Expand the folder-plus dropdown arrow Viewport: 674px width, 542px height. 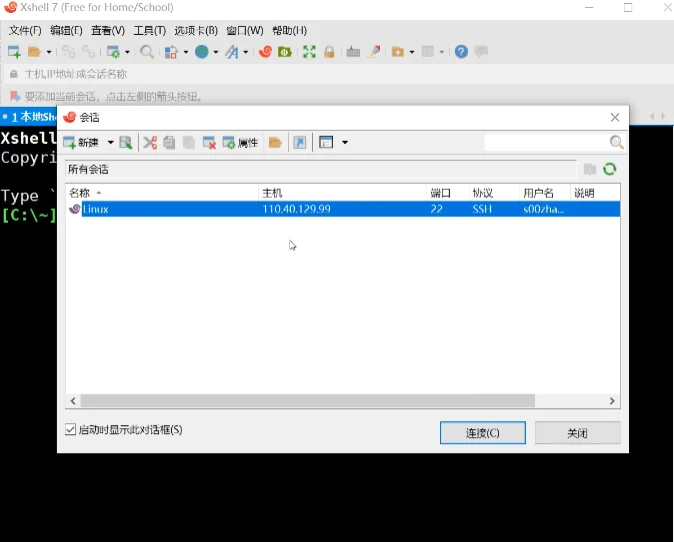(x=412, y=52)
